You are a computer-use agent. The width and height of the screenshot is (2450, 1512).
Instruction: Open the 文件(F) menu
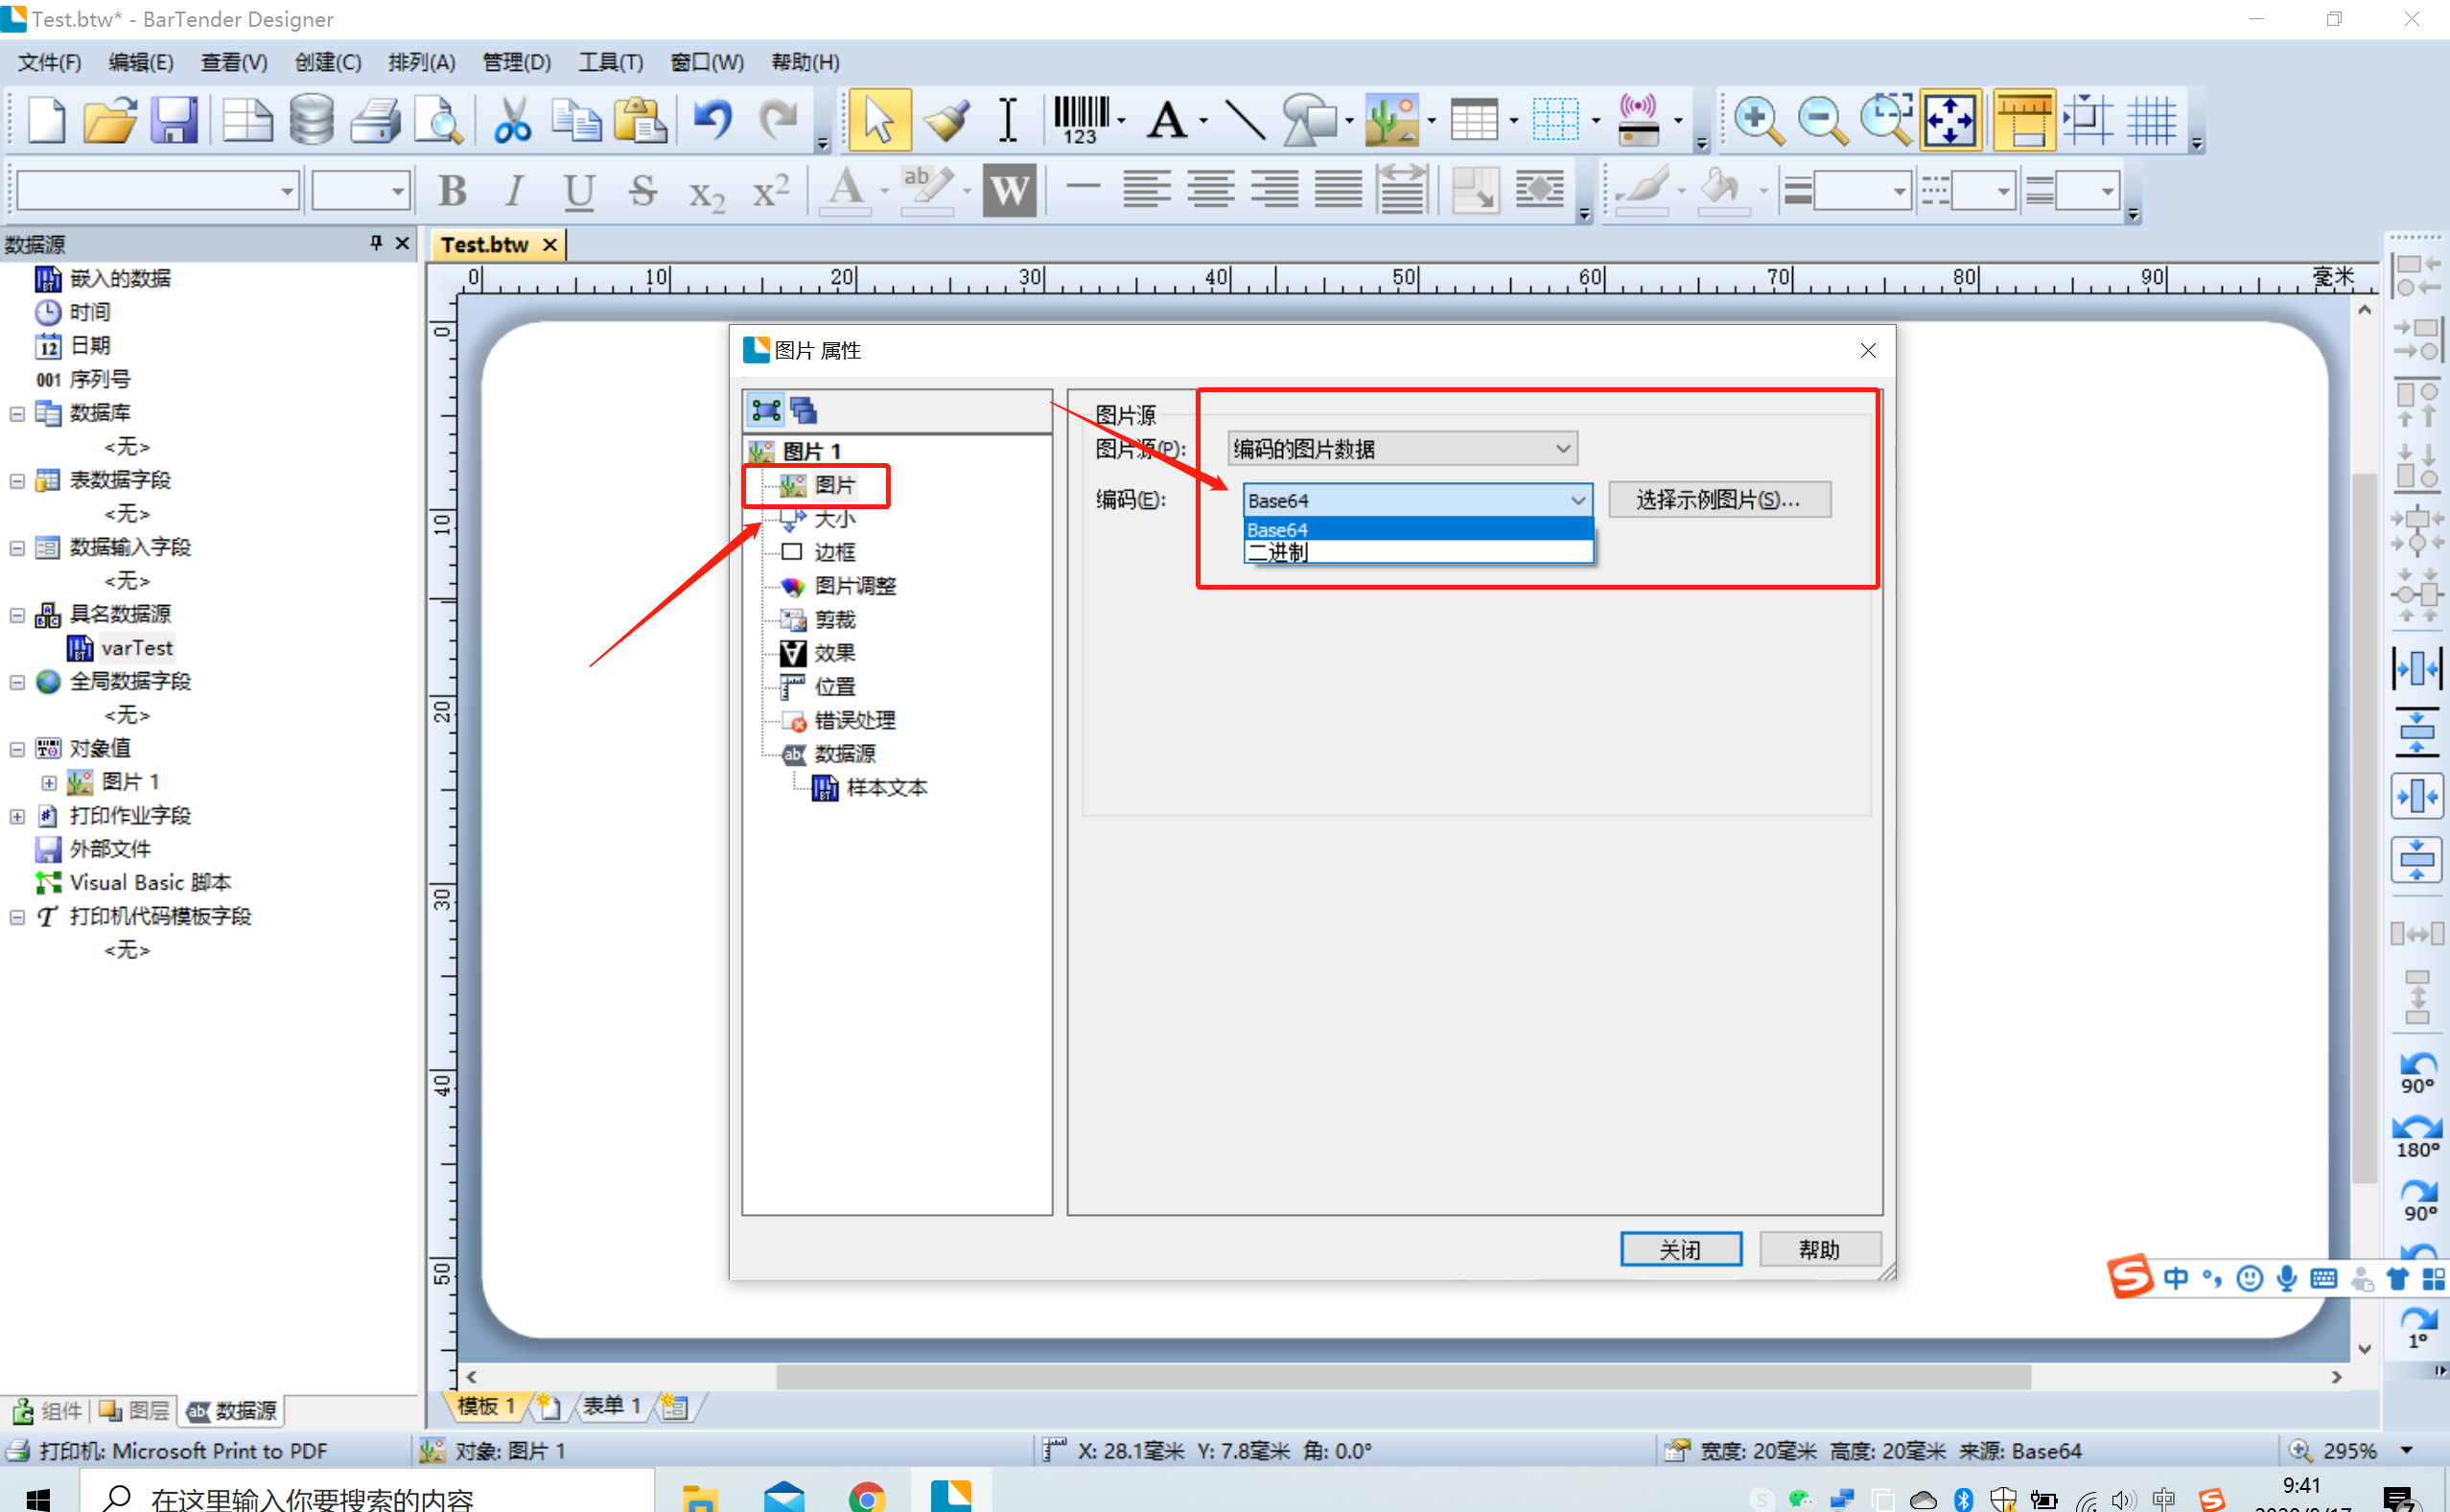click(48, 62)
